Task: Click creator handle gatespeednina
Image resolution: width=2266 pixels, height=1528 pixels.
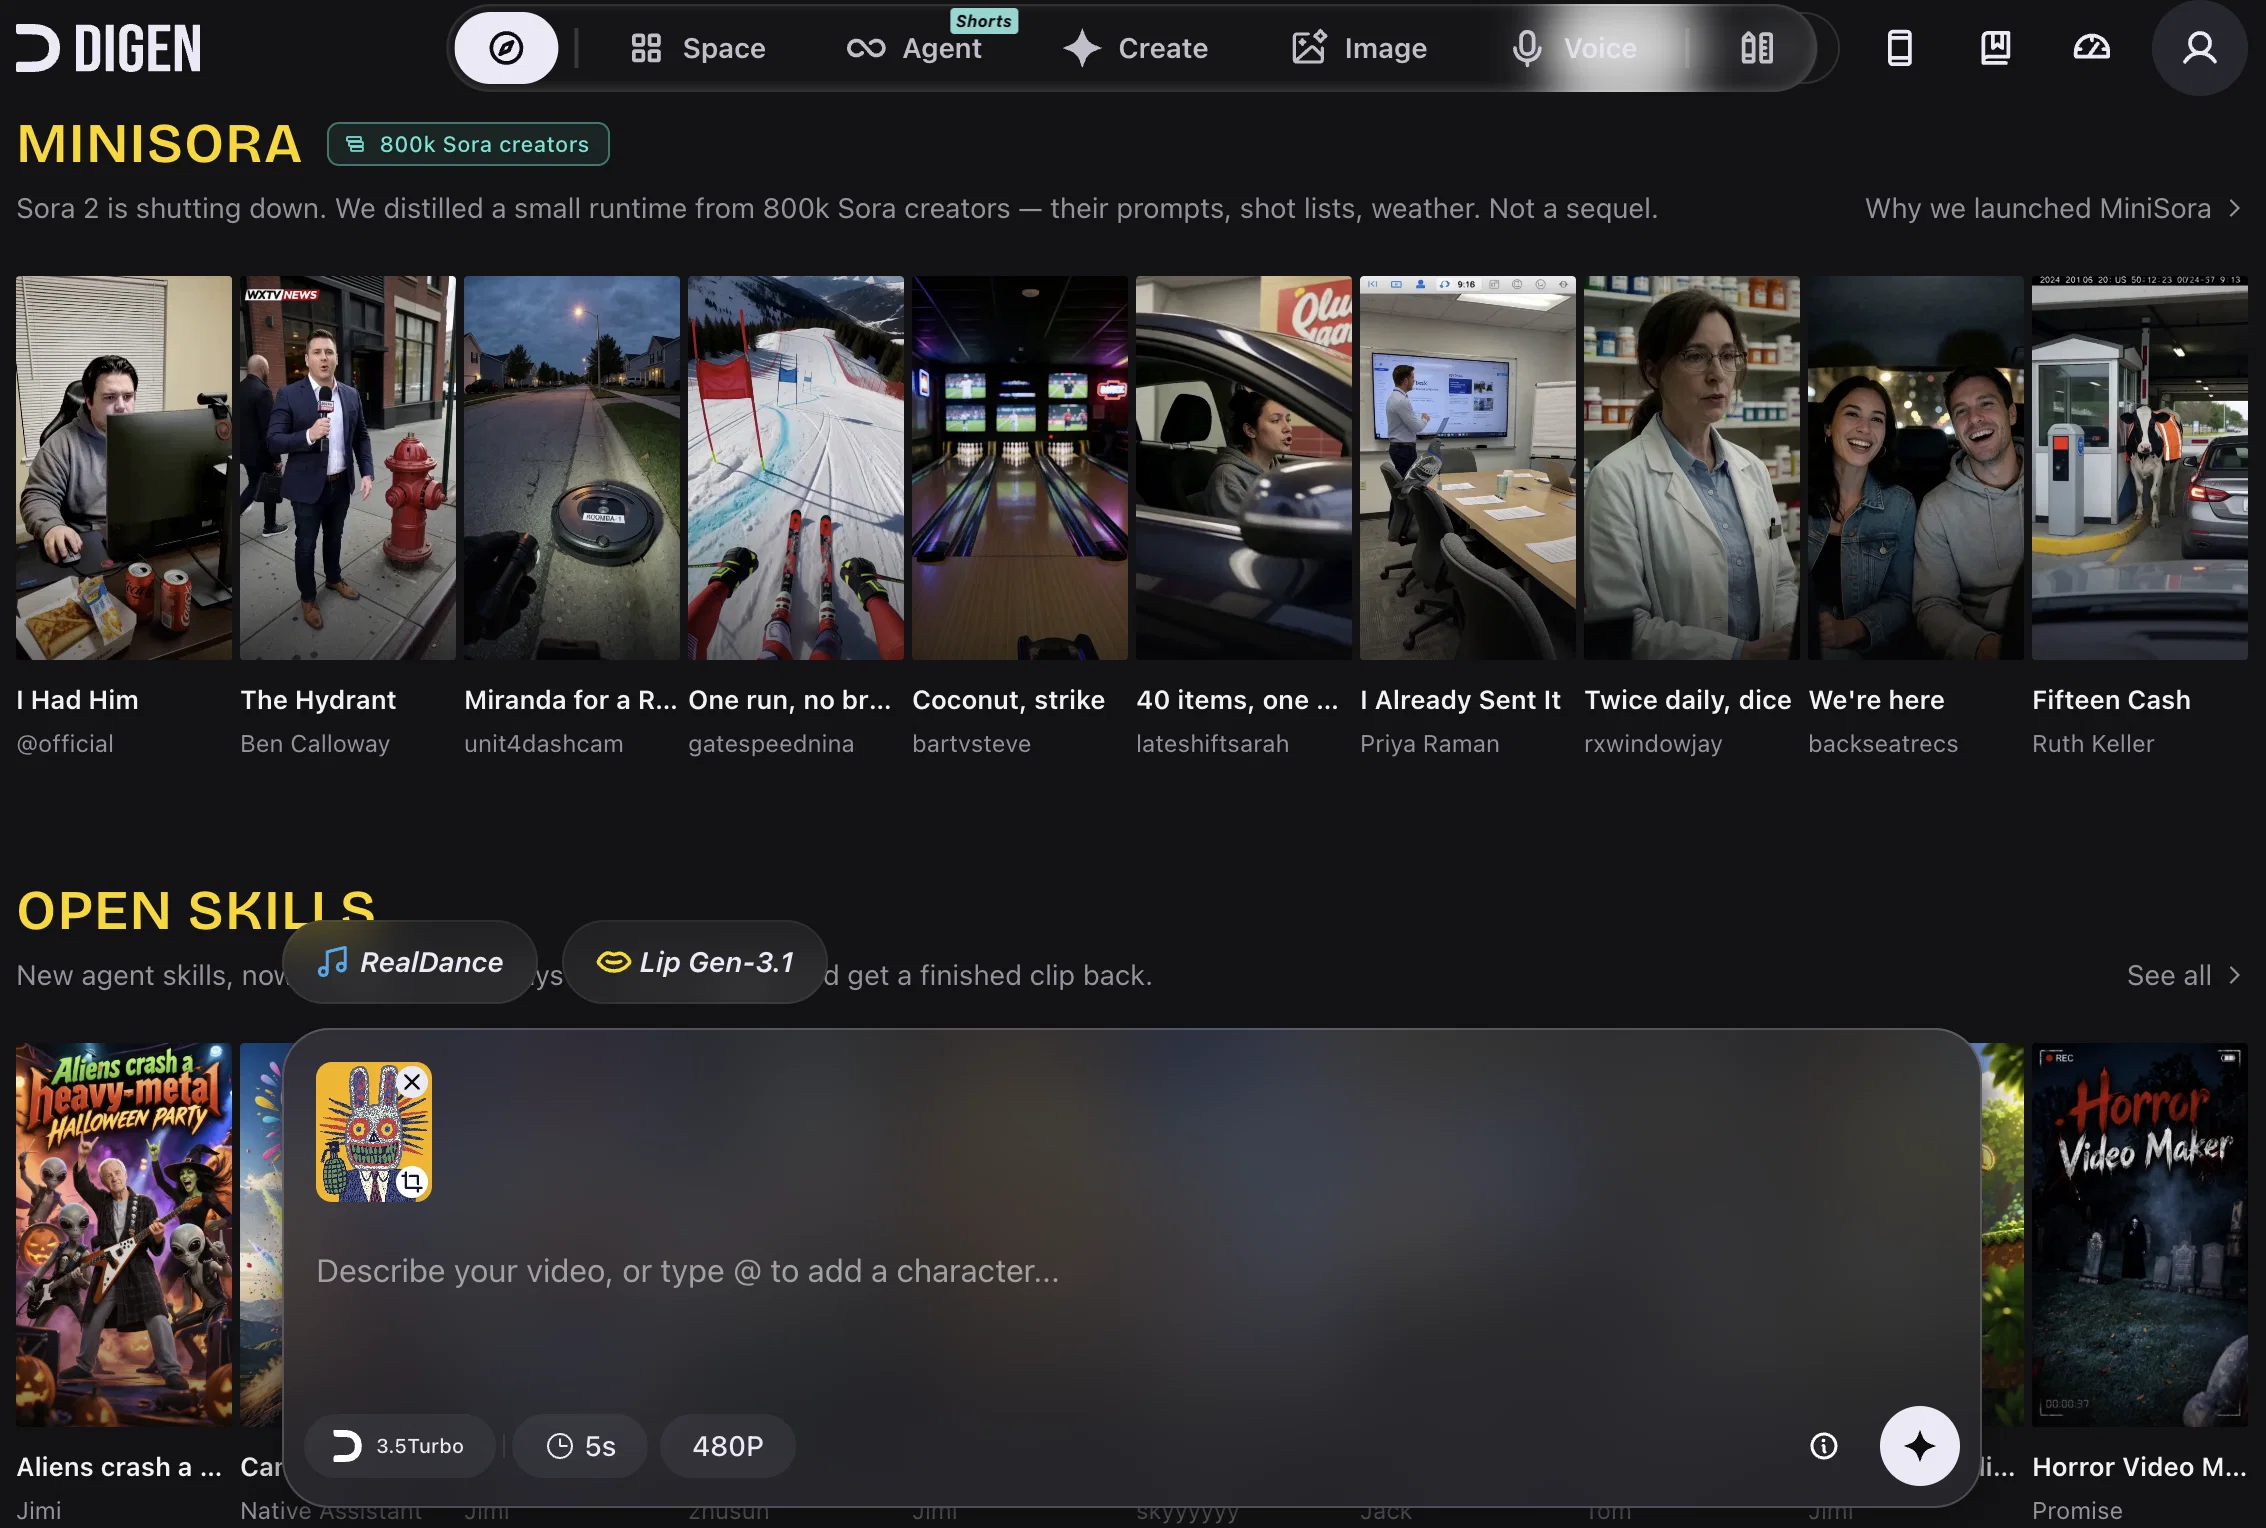Action: tap(771, 744)
